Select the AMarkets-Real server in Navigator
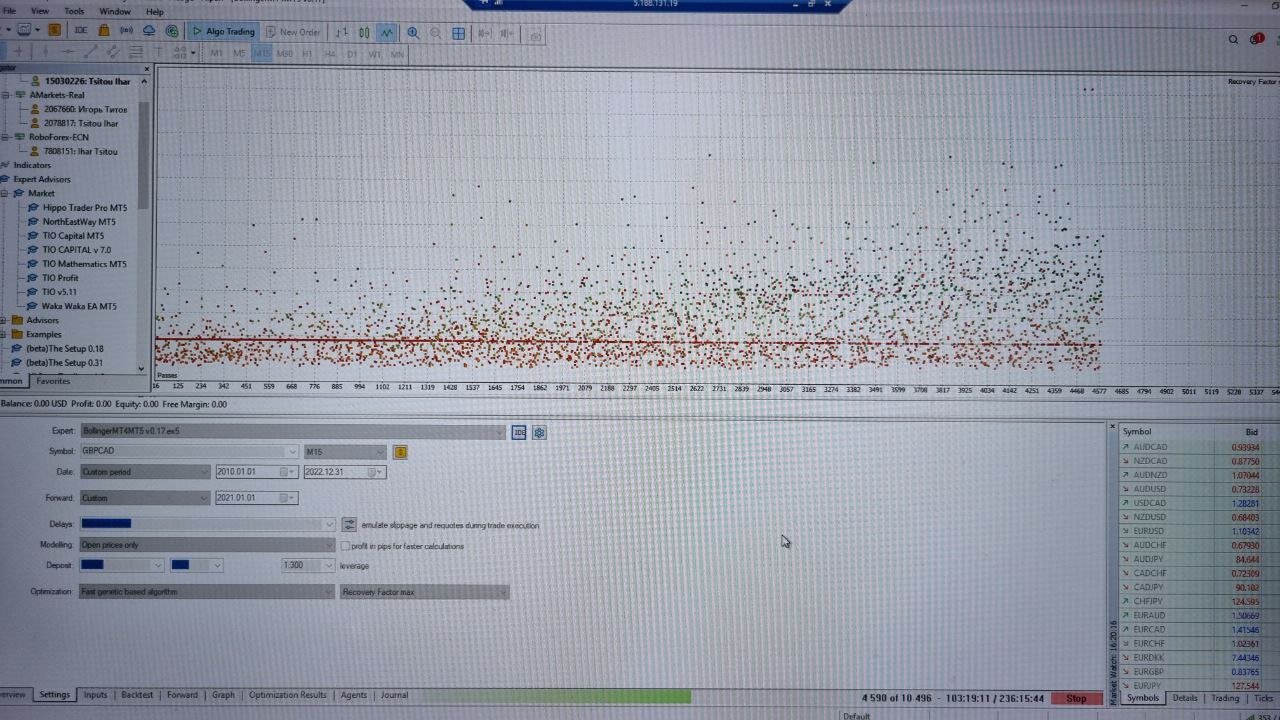 (57, 95)
